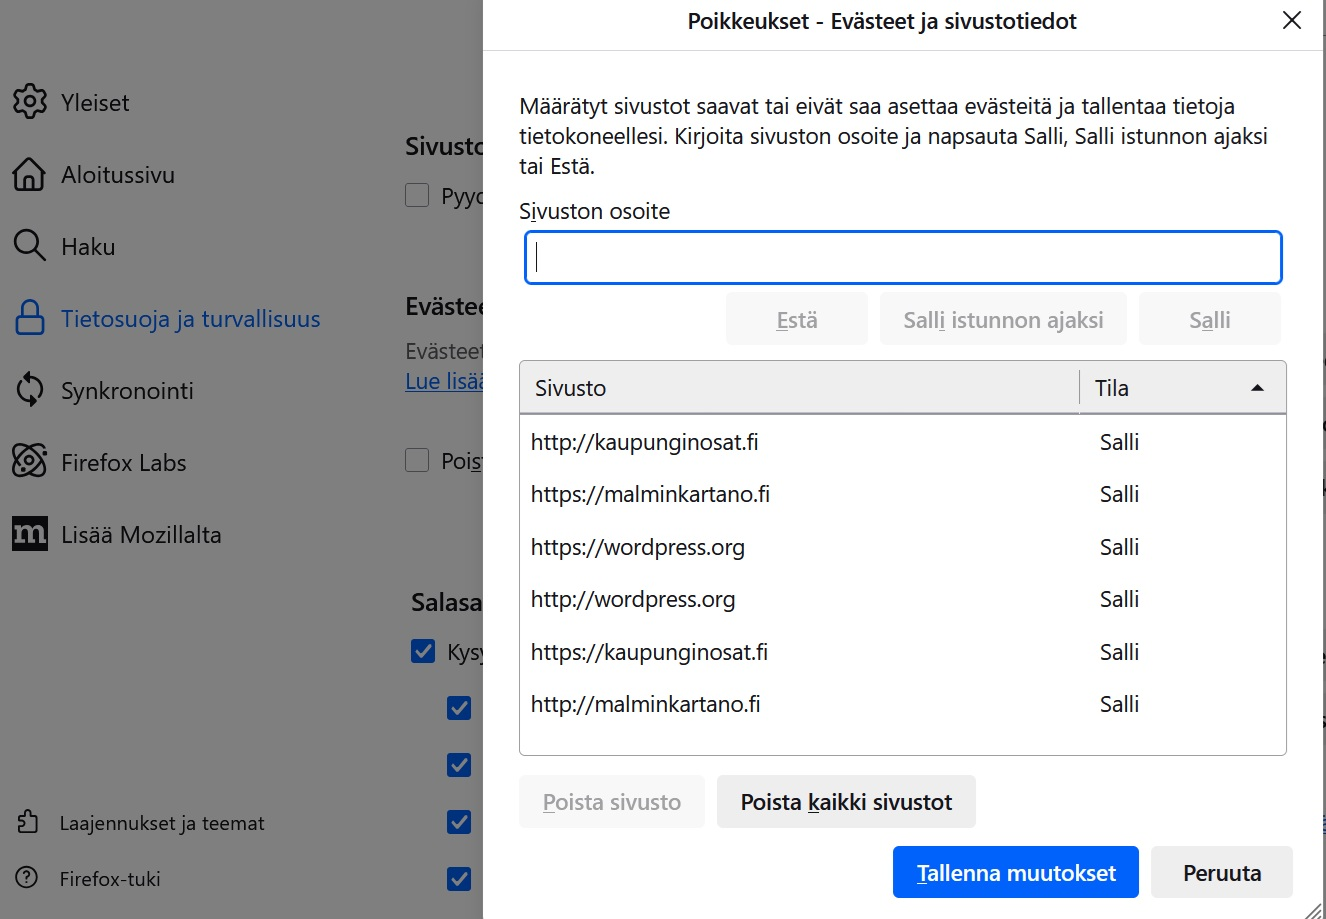Click the Tallenna muutokset button
This screenshot has height=919, width=1326.
[1015, 872]
